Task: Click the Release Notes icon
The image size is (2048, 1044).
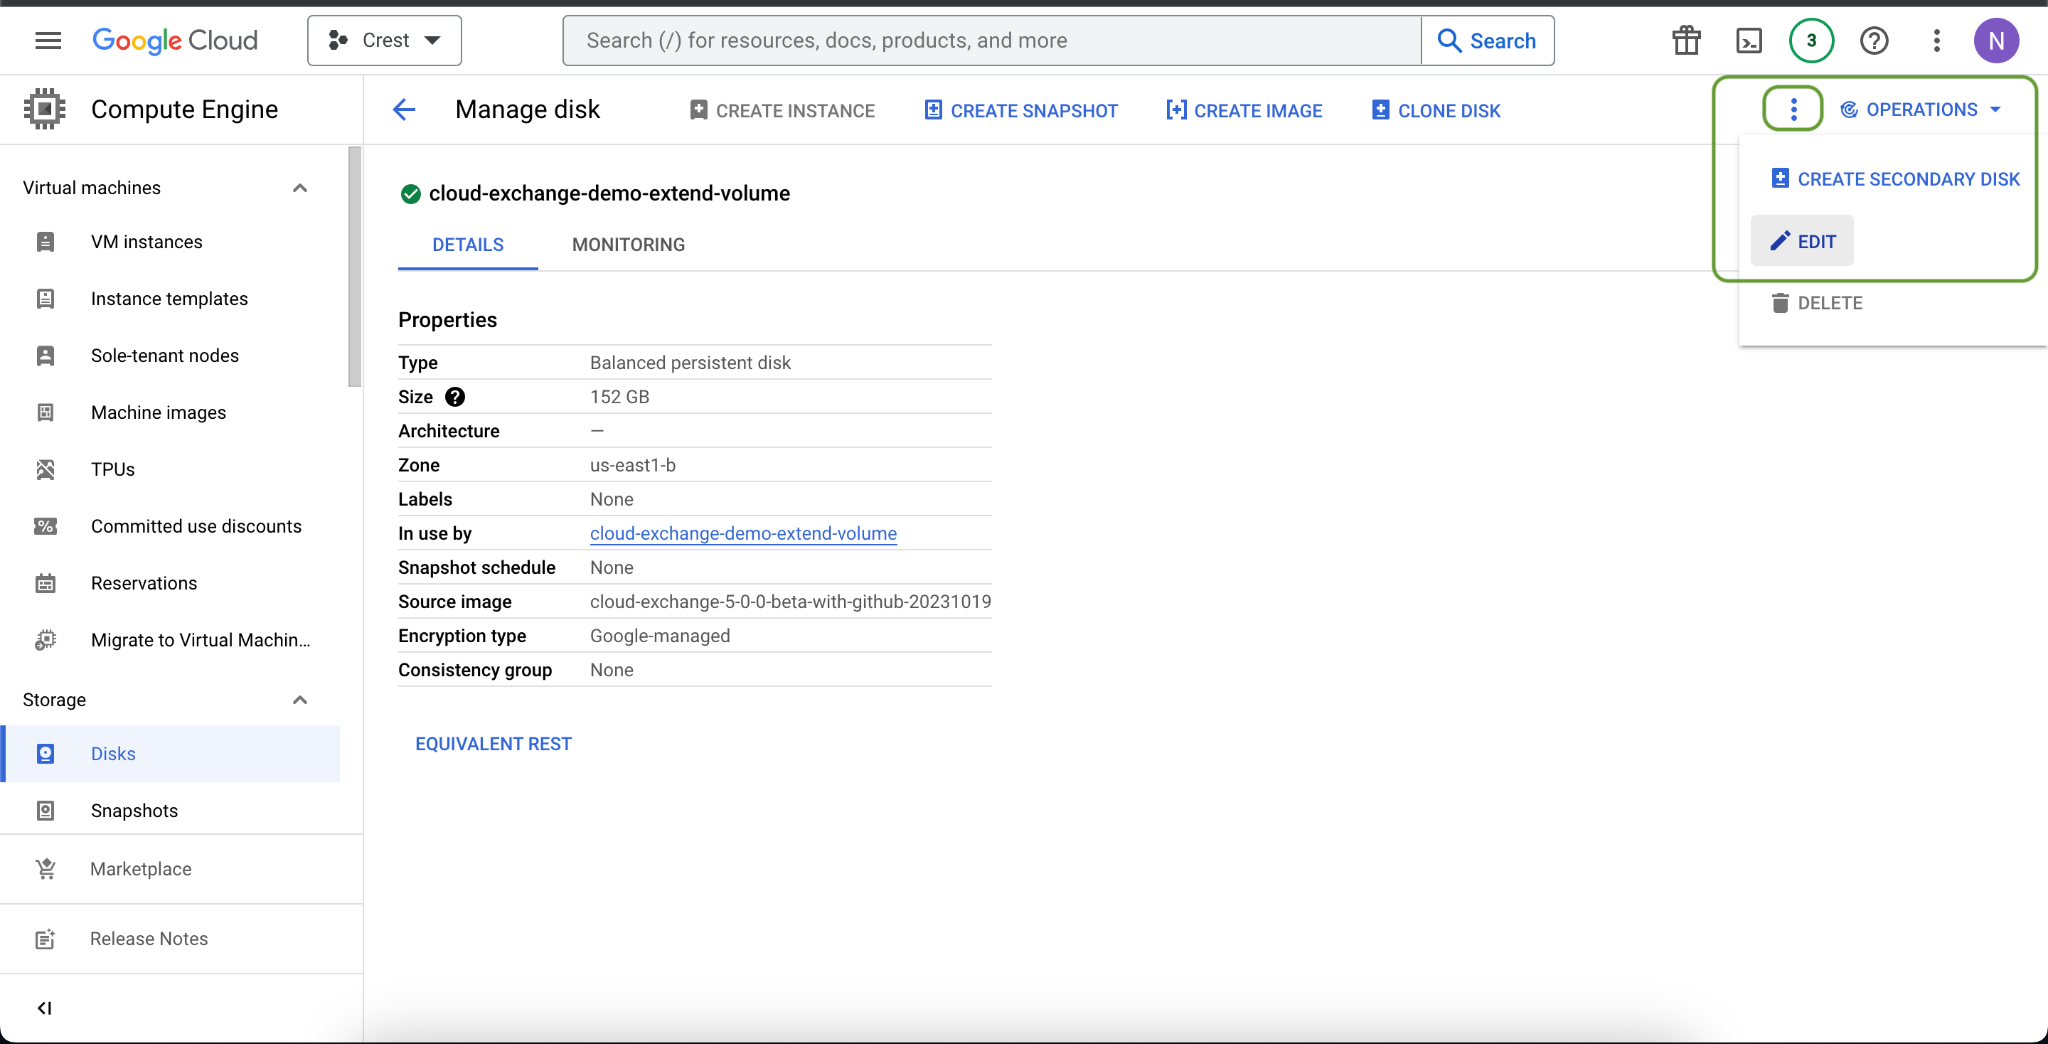Action: pos(45,939)
